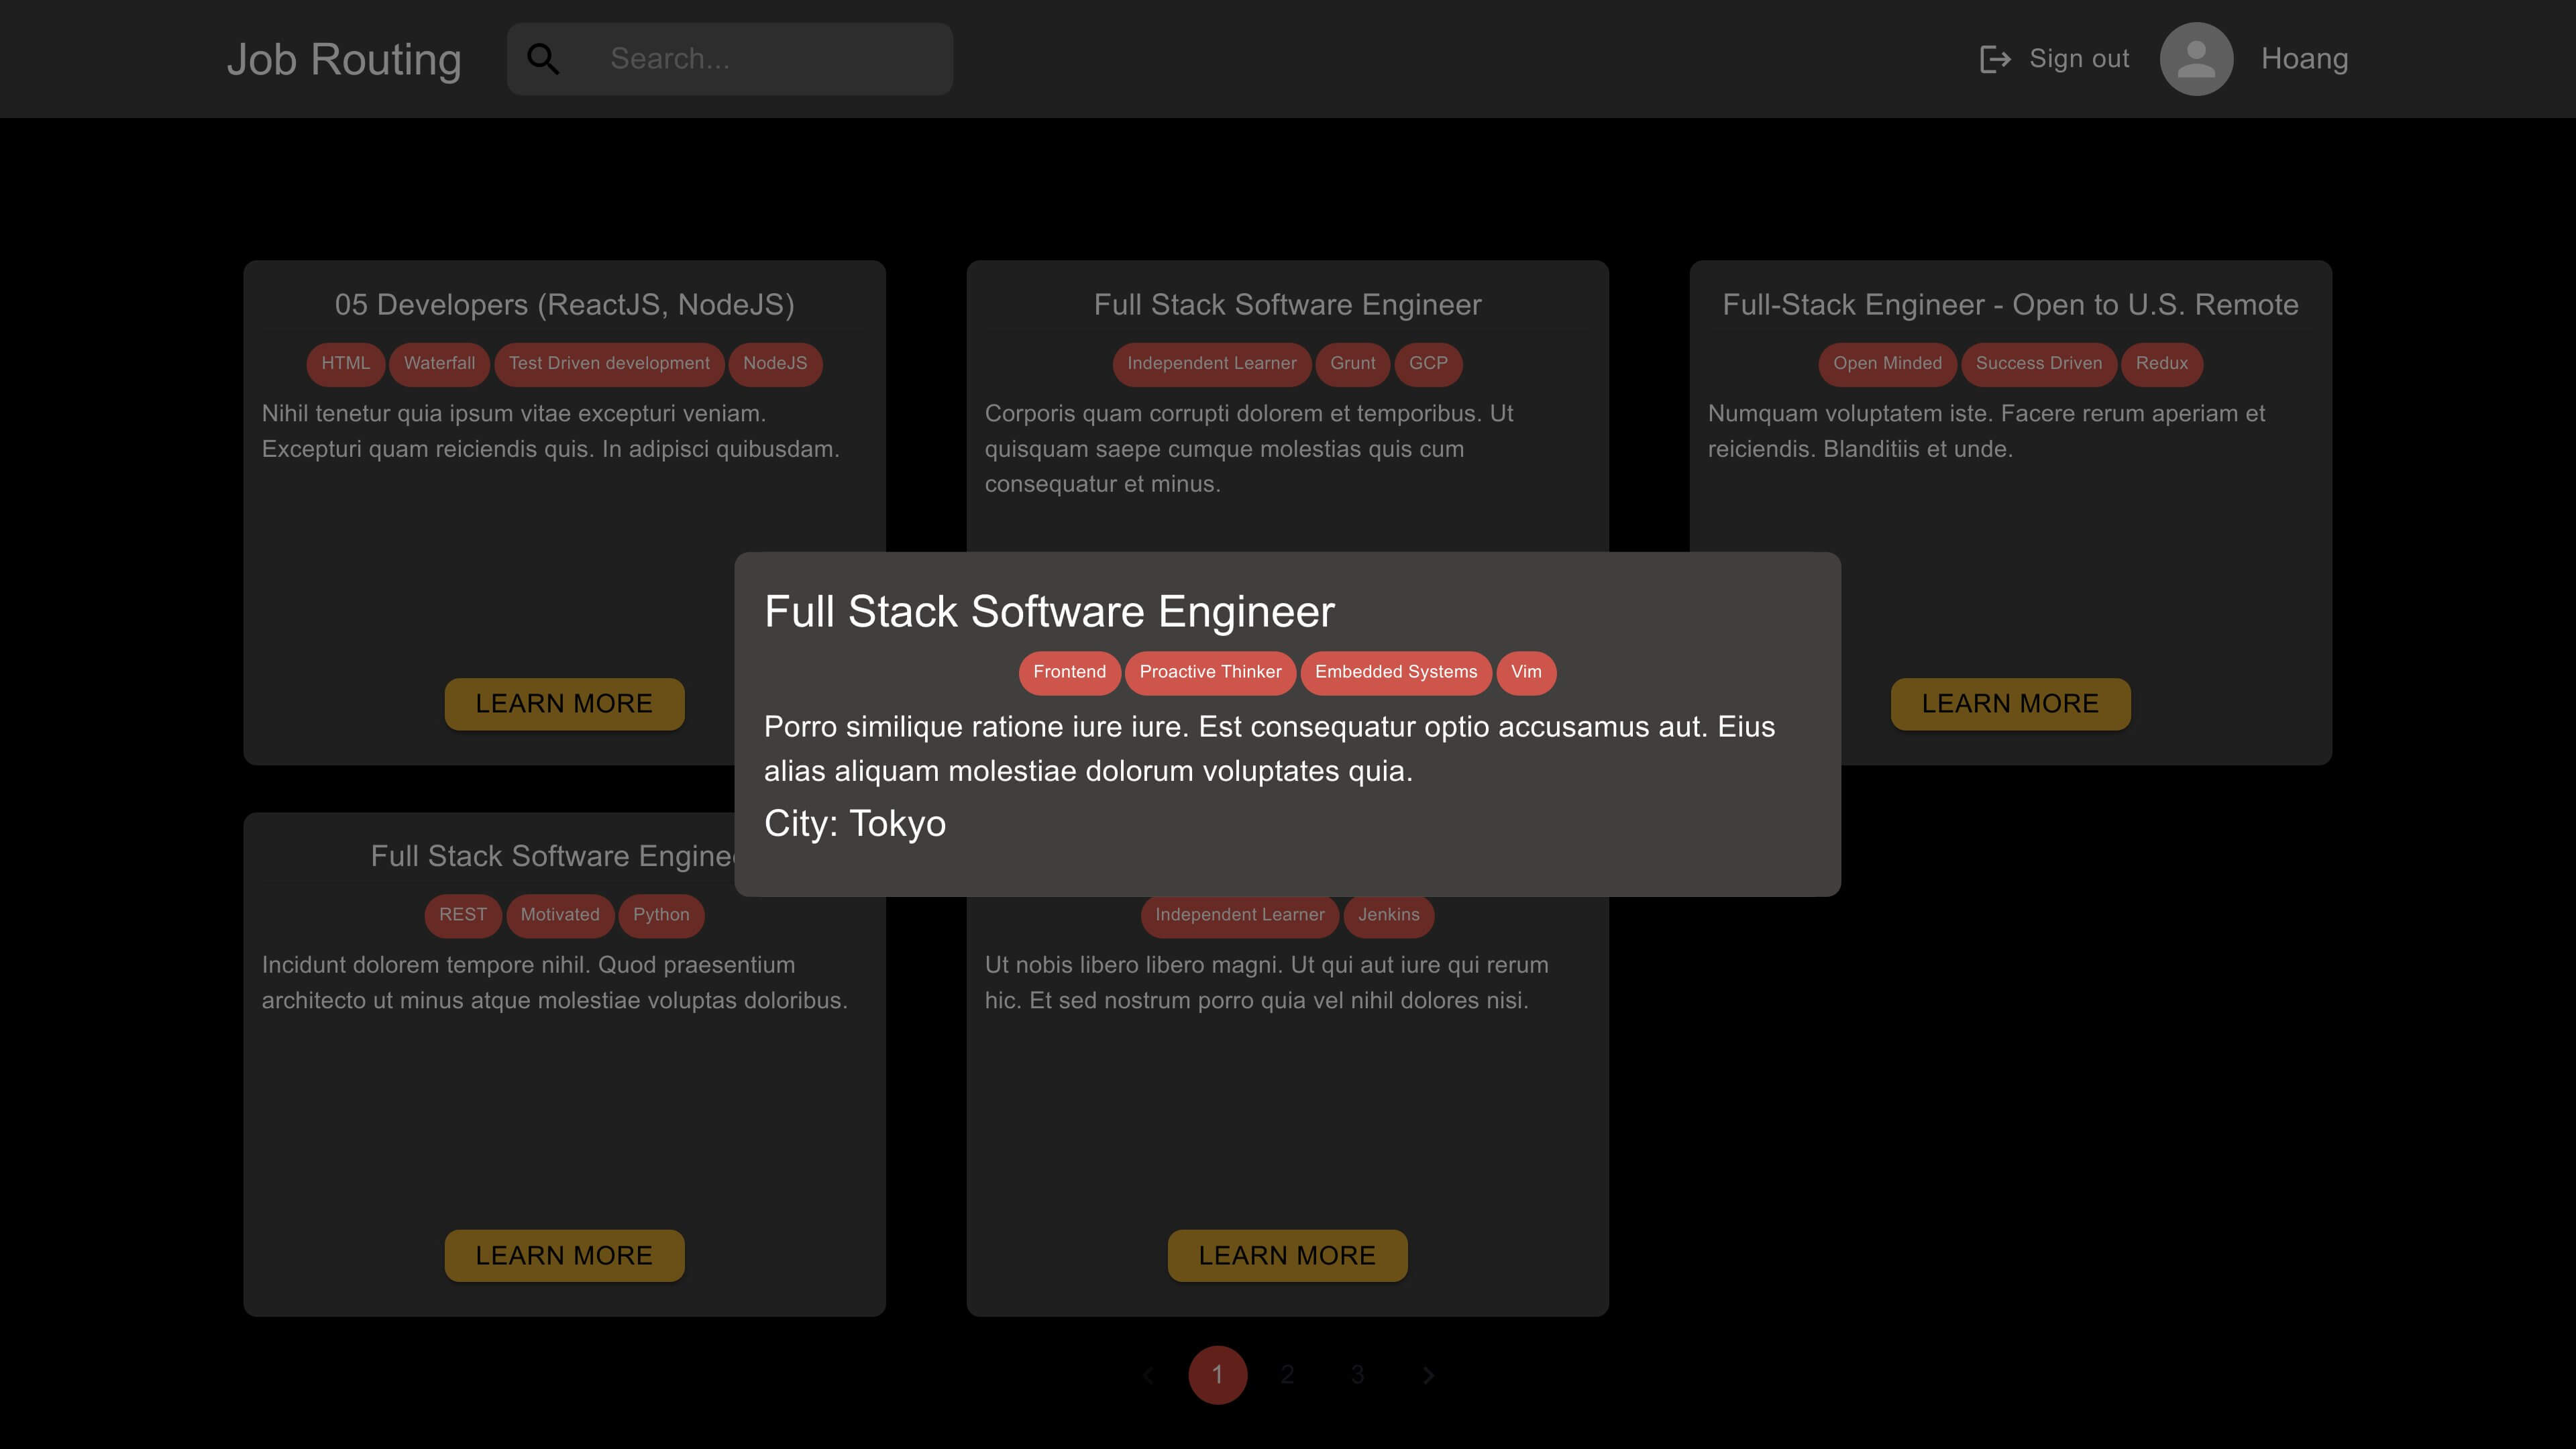The height and width of the screenshot is (1449, 2576).
Task: Click the search icon to focus search bar
Action: pyautogui.click(x=543, y=58)
